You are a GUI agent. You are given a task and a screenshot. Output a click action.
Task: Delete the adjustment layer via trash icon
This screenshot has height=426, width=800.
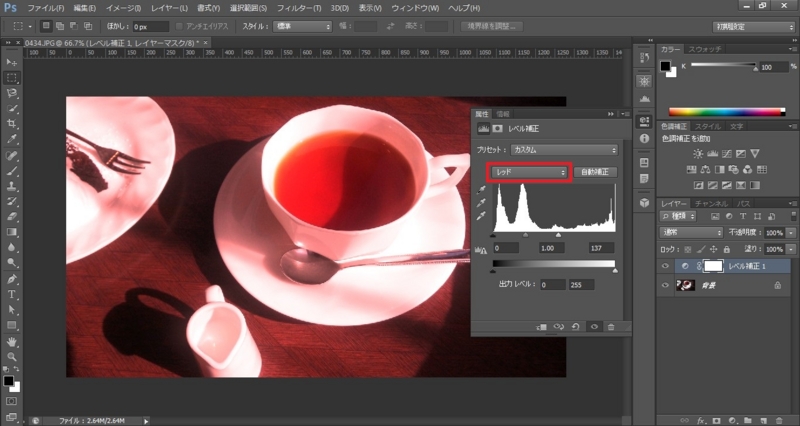(611, 327)
